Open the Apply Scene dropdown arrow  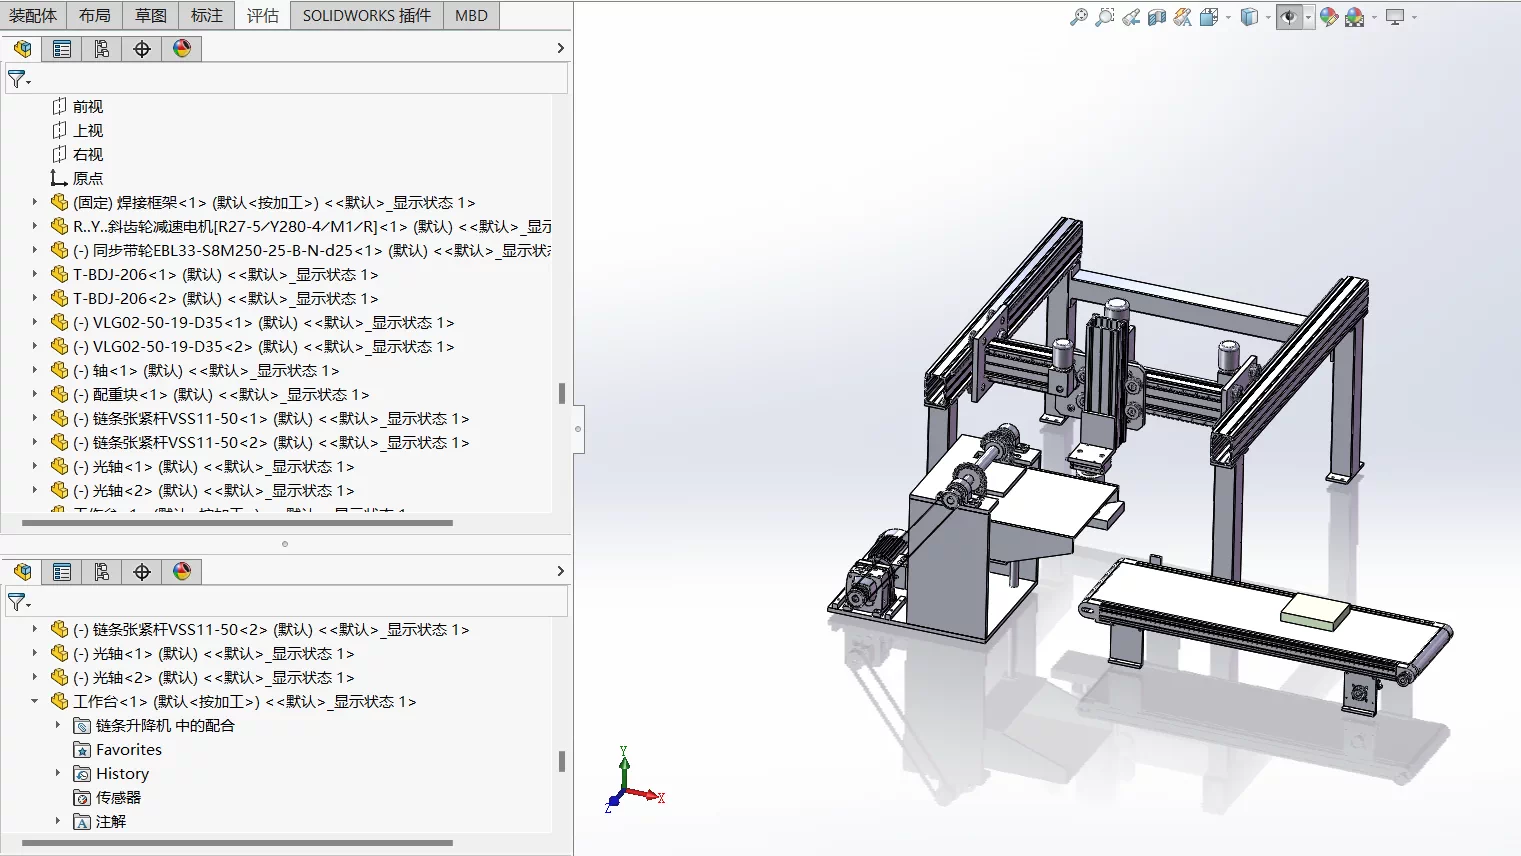(x=1374, y=17)
